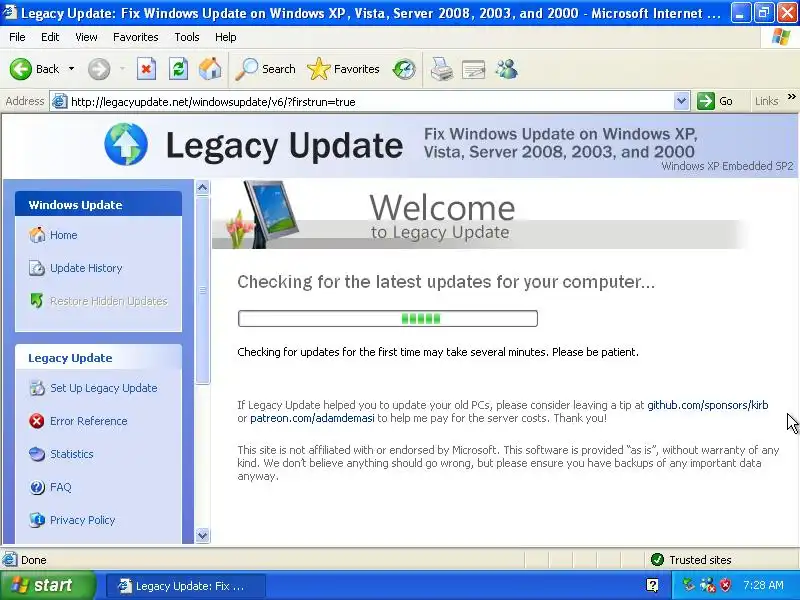Open the File menu
This screenshot has width=800, height=600.
coord(17,37)
